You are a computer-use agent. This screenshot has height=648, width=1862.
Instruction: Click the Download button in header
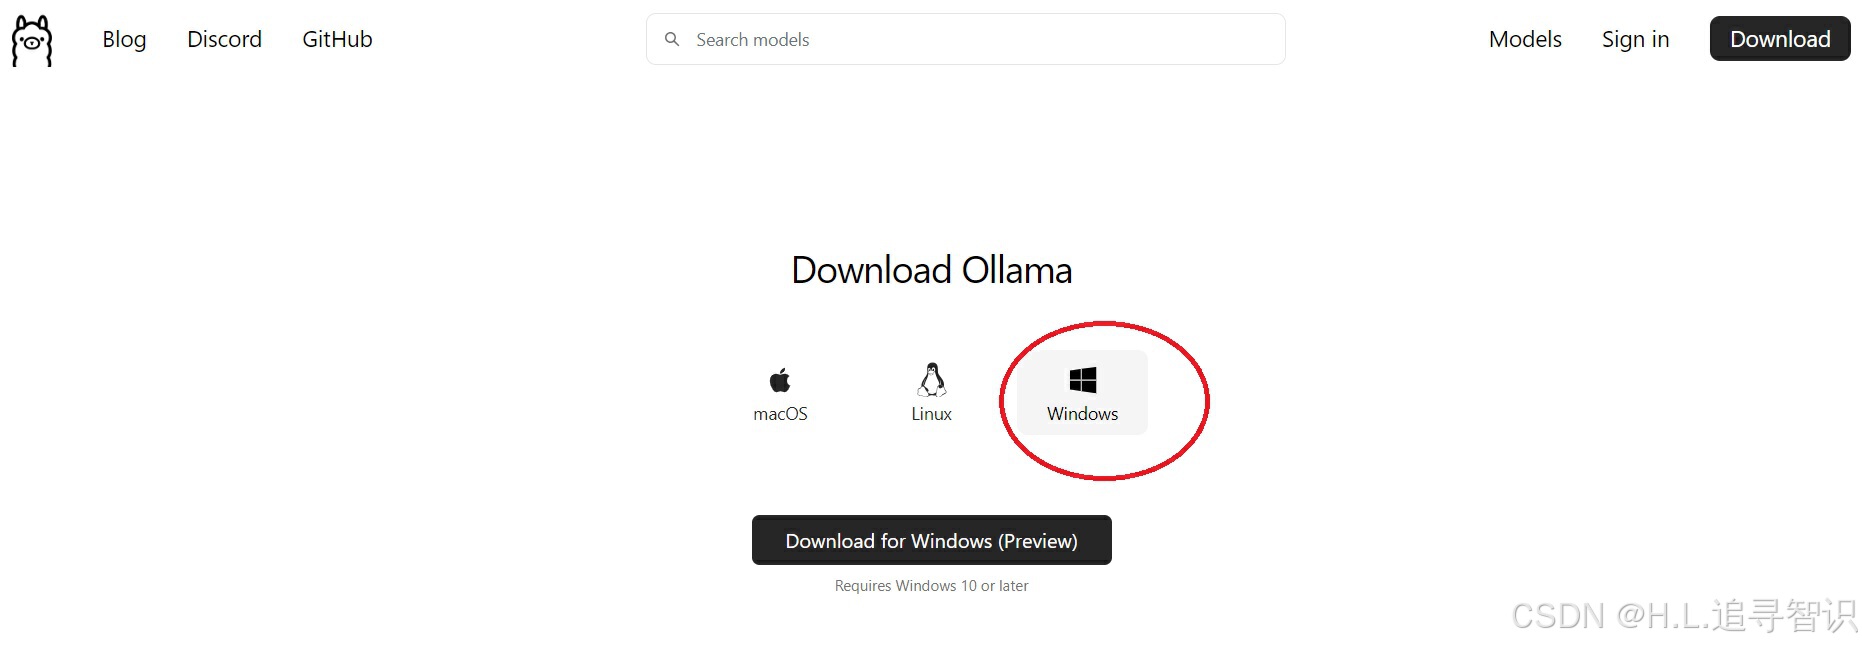click(x=1780, y=39)
